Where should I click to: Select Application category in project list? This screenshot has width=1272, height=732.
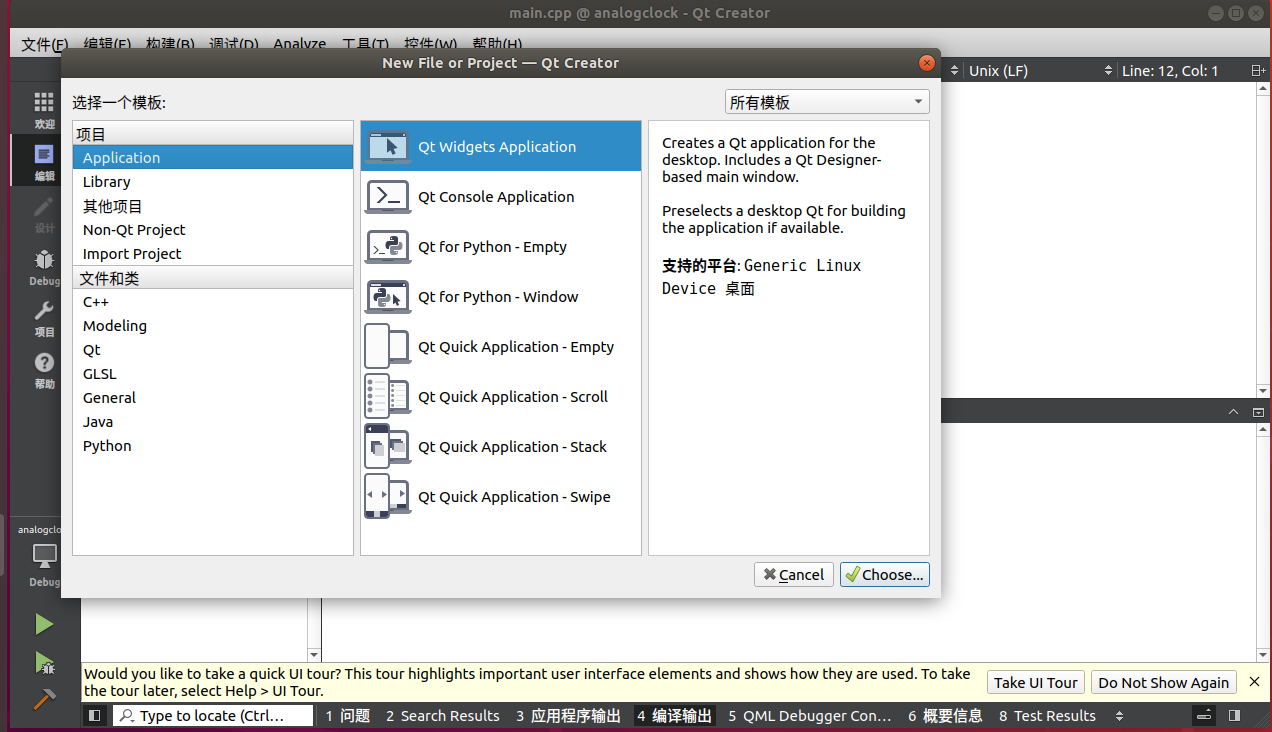pos(213,157)
